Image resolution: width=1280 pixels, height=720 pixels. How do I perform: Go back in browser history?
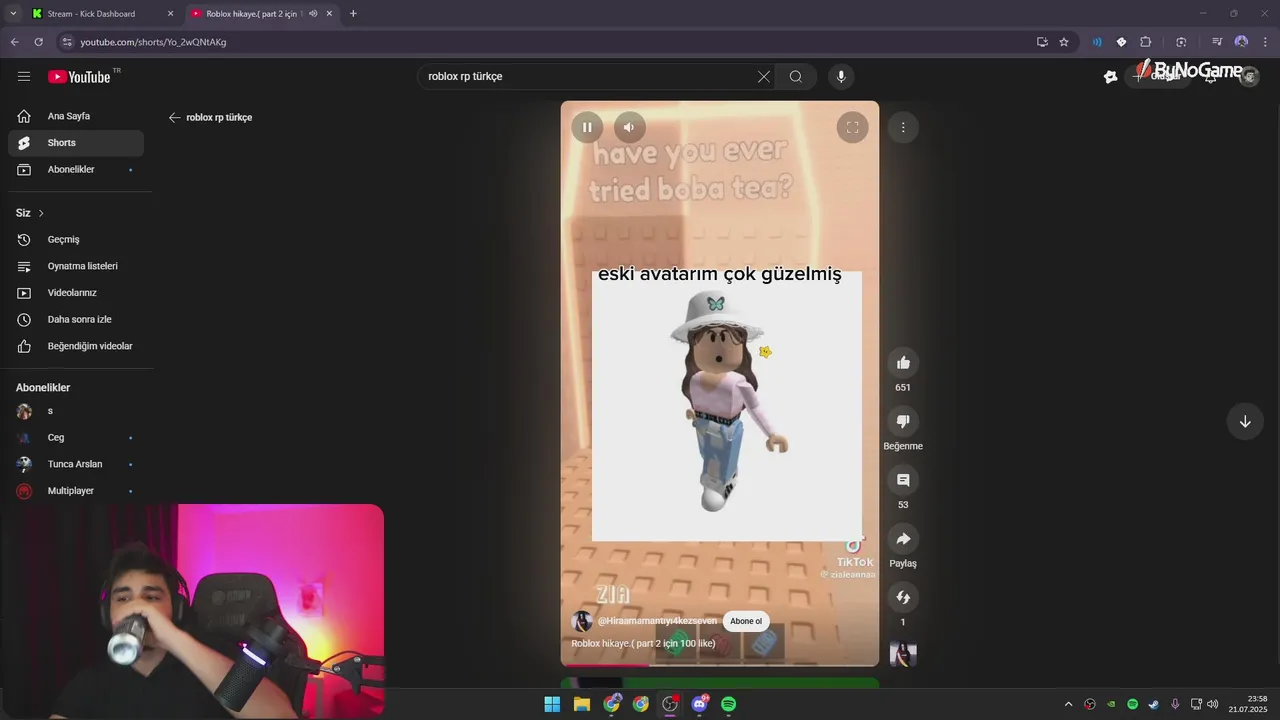click(14, 42)
